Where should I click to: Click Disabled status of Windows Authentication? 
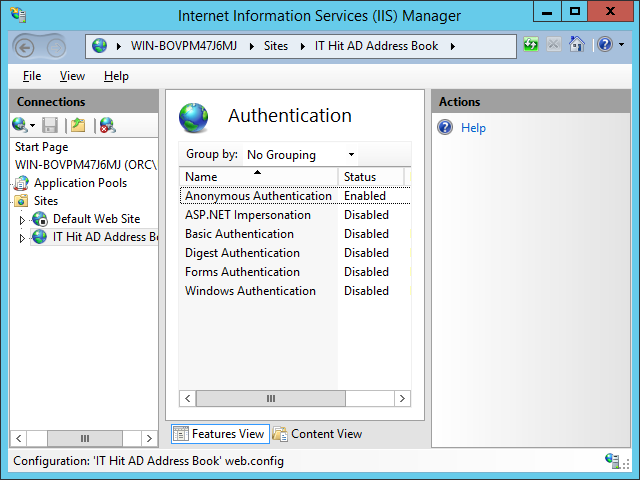pyautogui.click(x=366, y=291)
